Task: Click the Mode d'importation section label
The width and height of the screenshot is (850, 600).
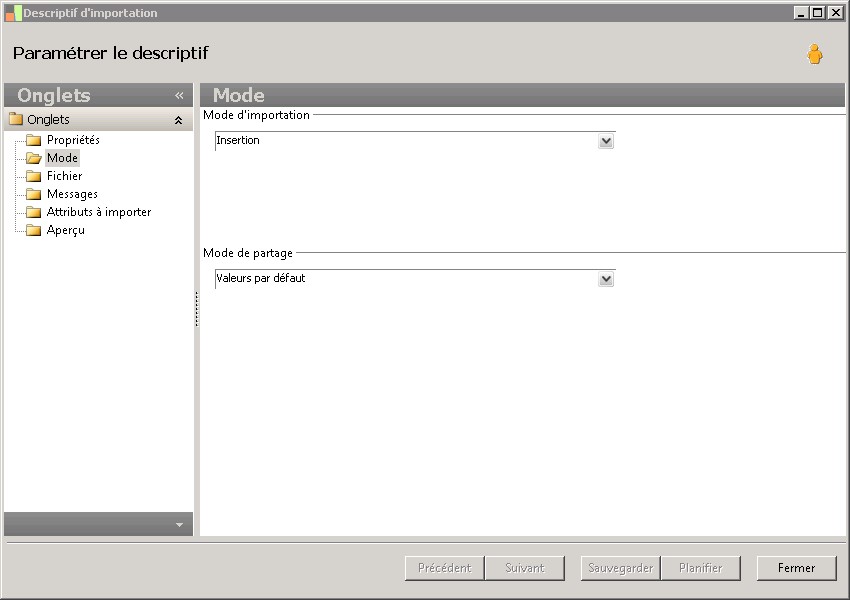Action: tap(256, 115)
